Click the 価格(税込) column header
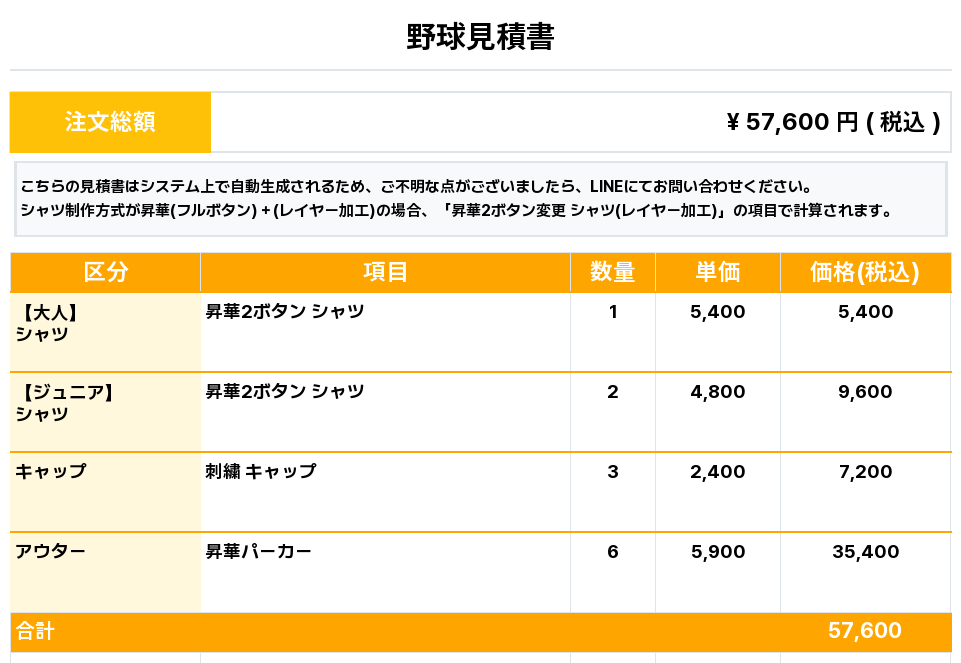Viewport: 961px width, 663px height. [x=865, y=272]
